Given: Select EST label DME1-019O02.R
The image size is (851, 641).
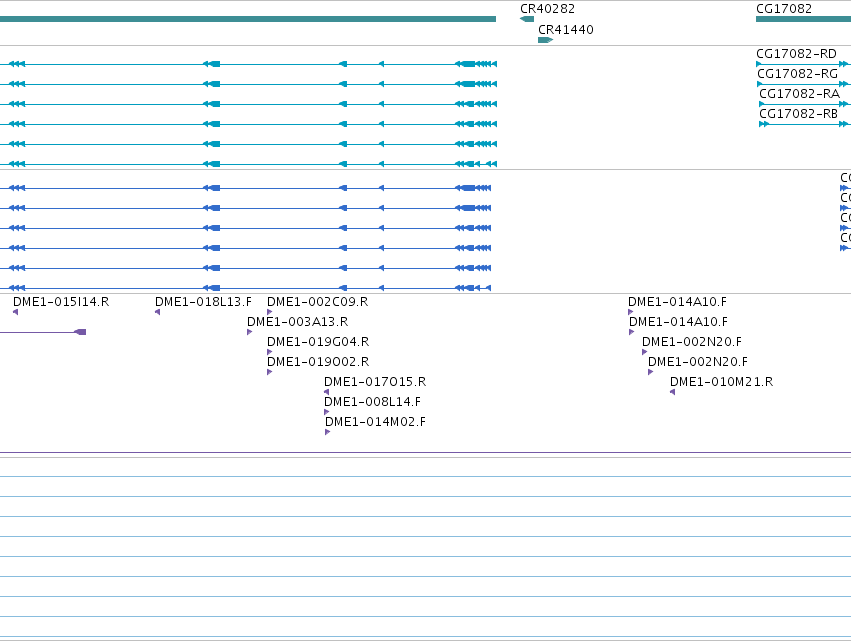Looking at the screenshot, I should point(318,362).
